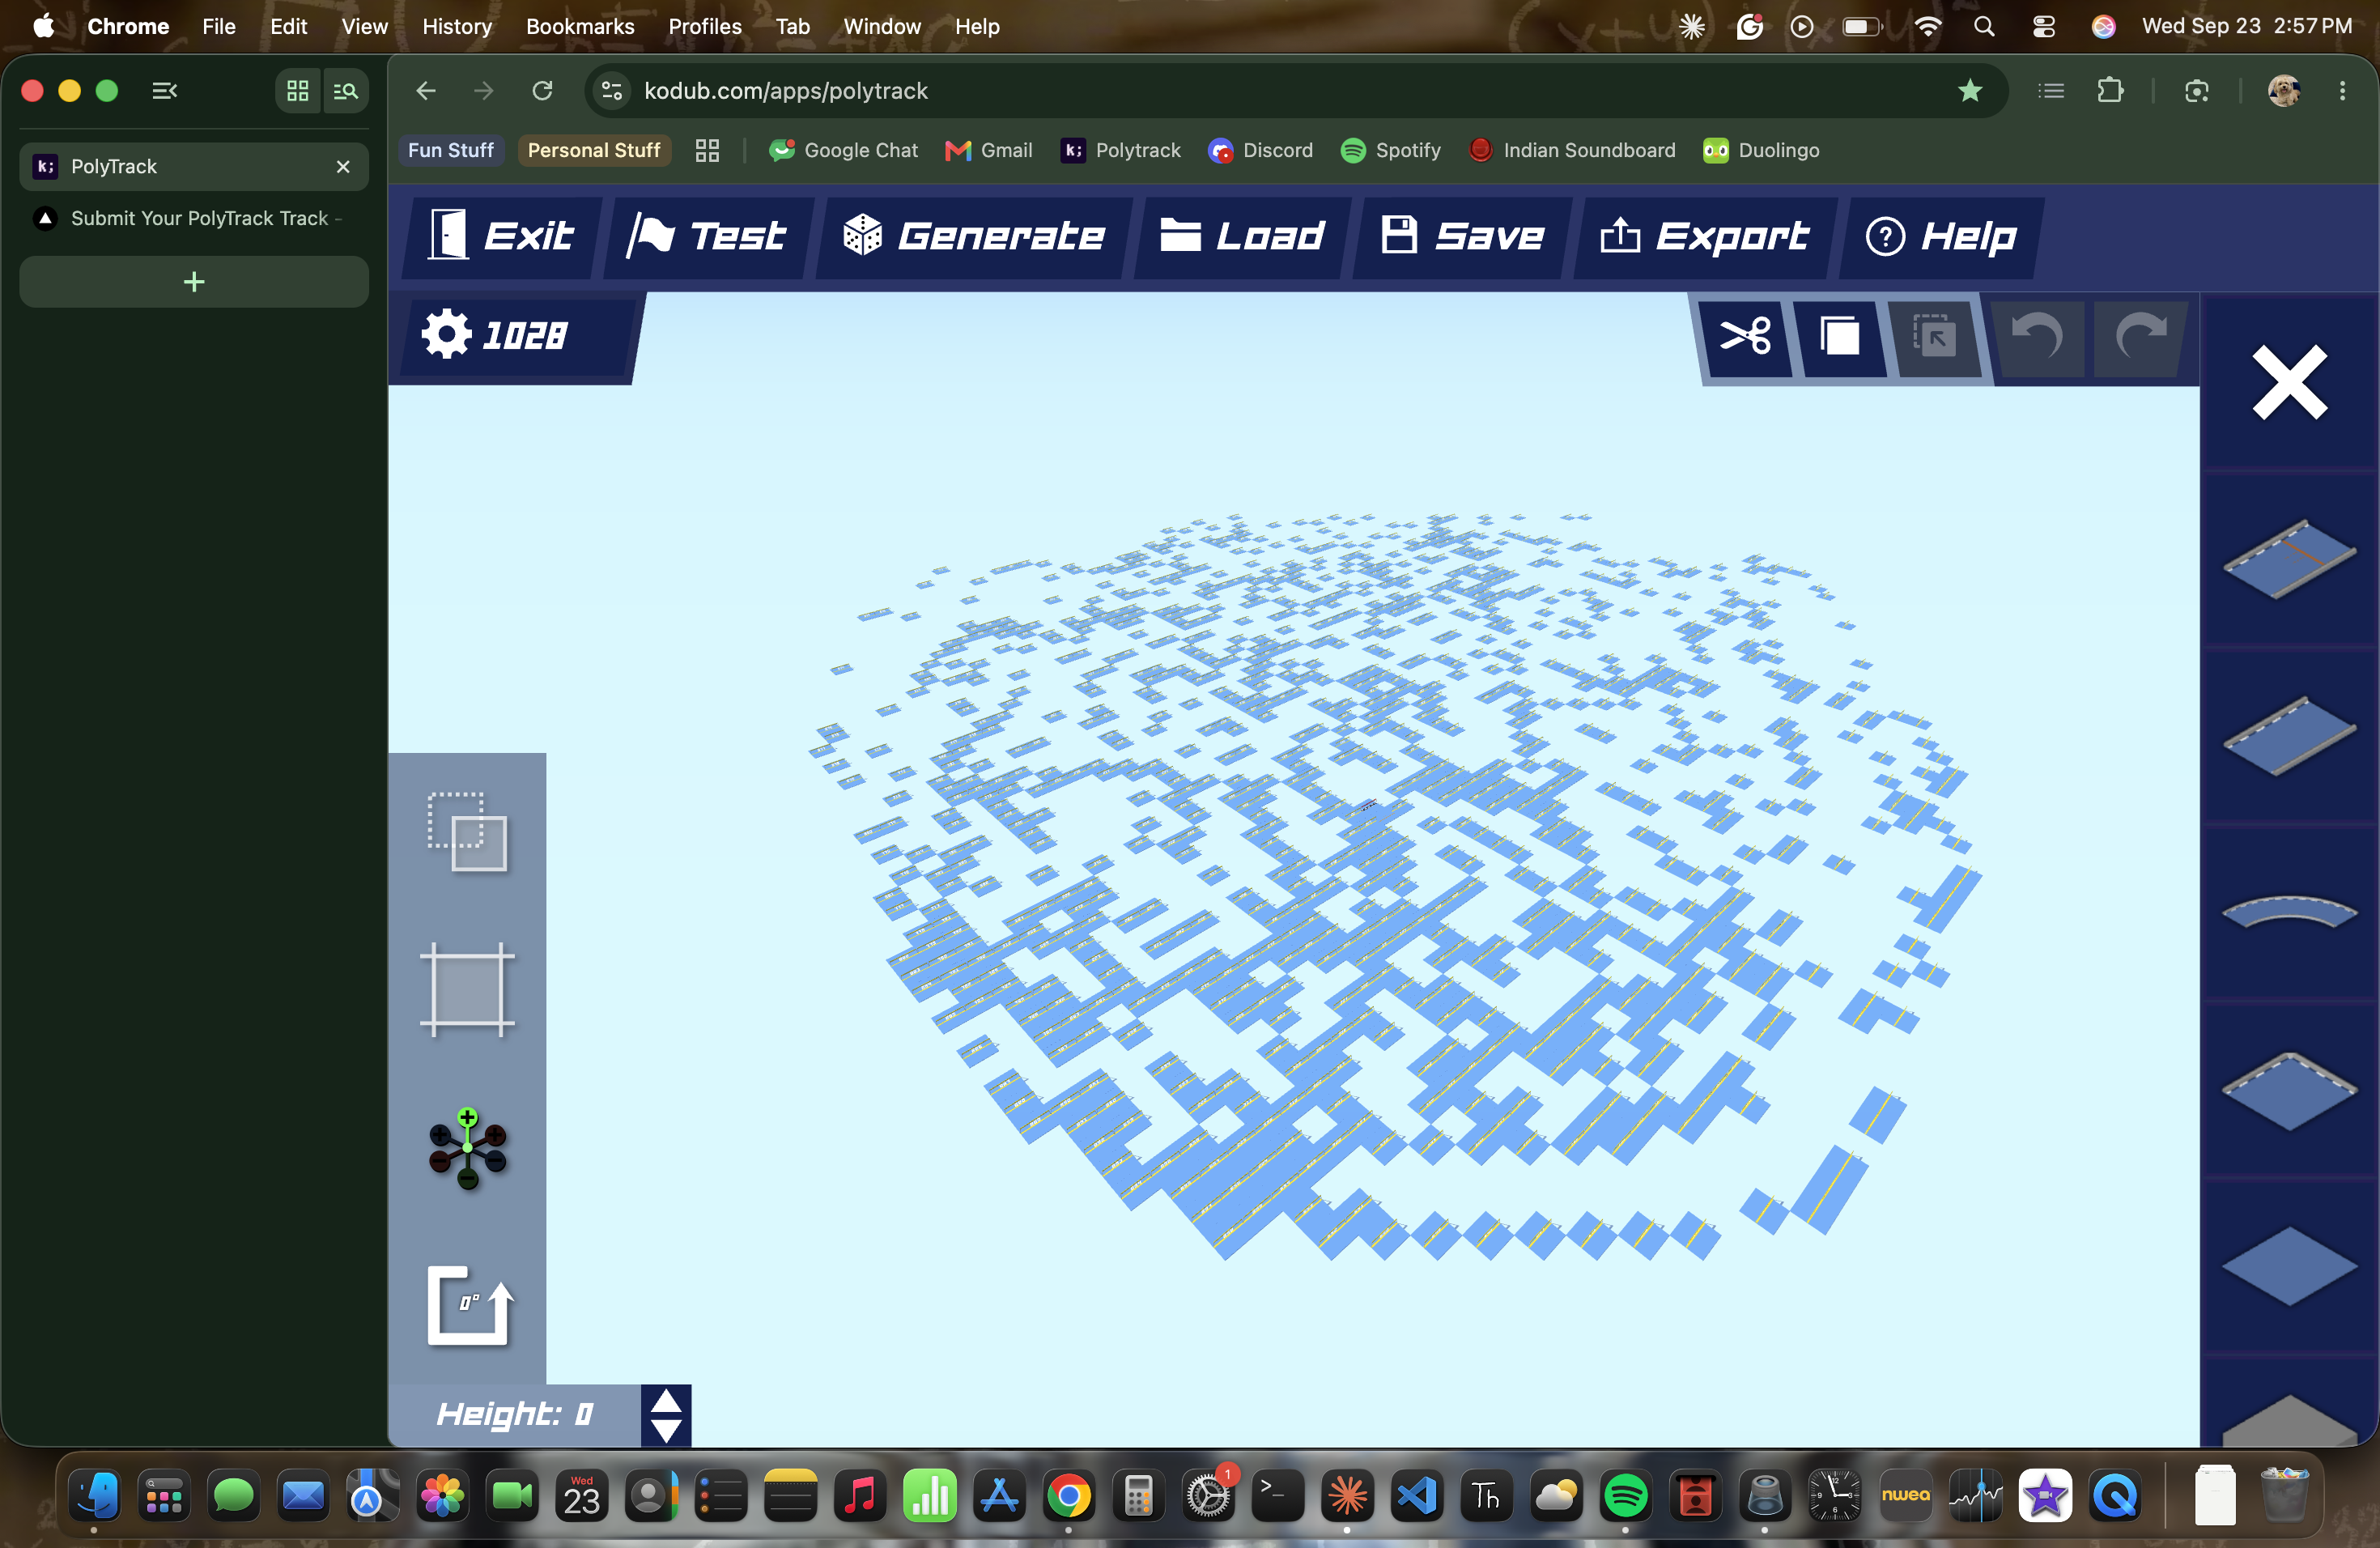
Task: Open the Spotify bookmark
Action: (1391, 150)
